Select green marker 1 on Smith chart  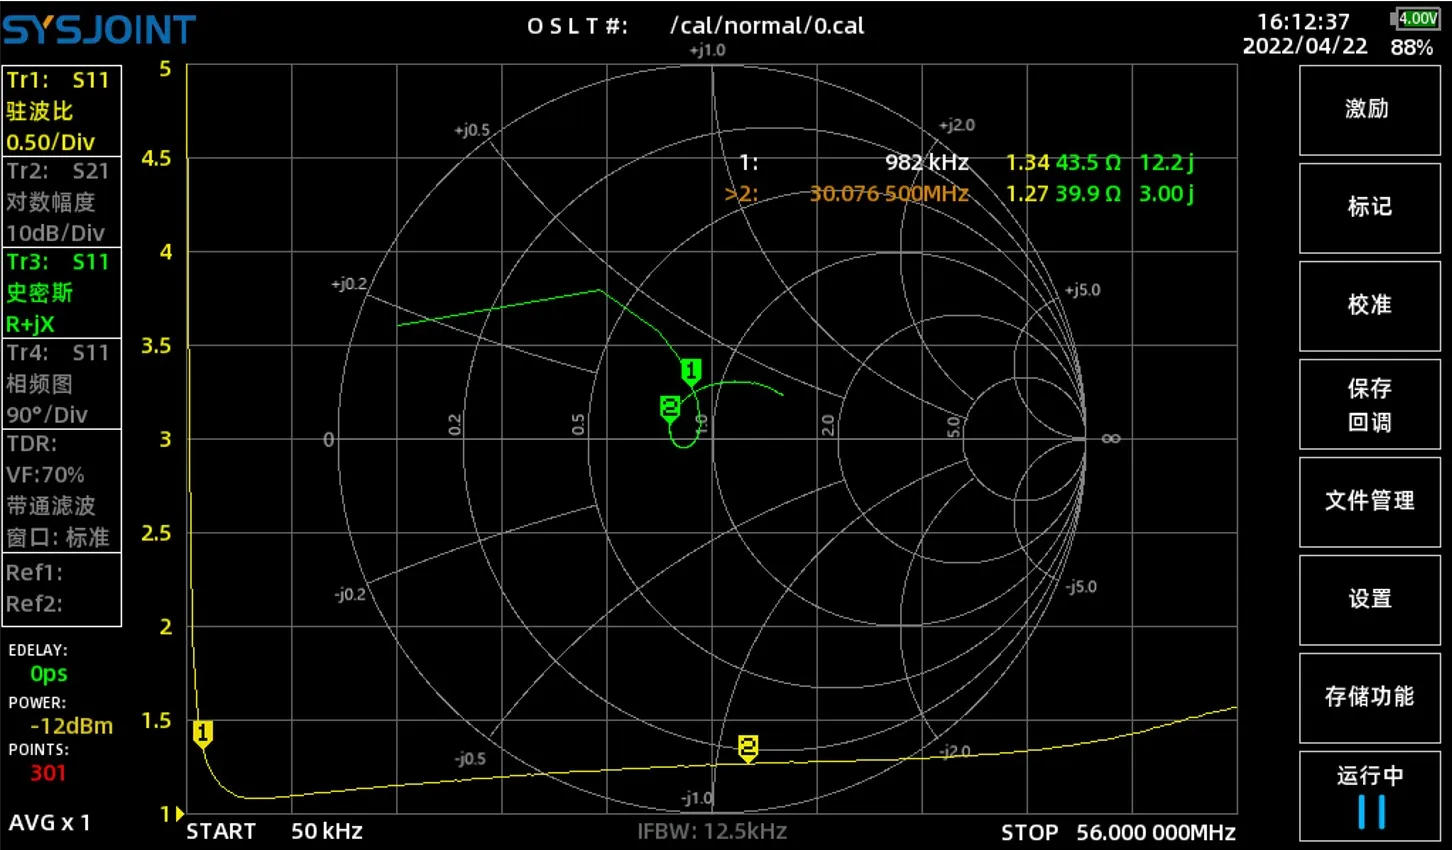[690, 371]
